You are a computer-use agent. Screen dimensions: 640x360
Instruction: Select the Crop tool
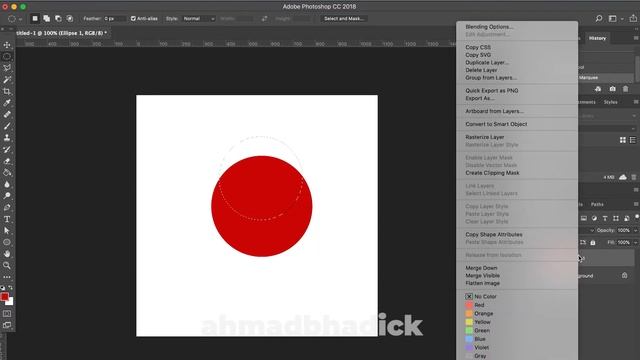7,91
